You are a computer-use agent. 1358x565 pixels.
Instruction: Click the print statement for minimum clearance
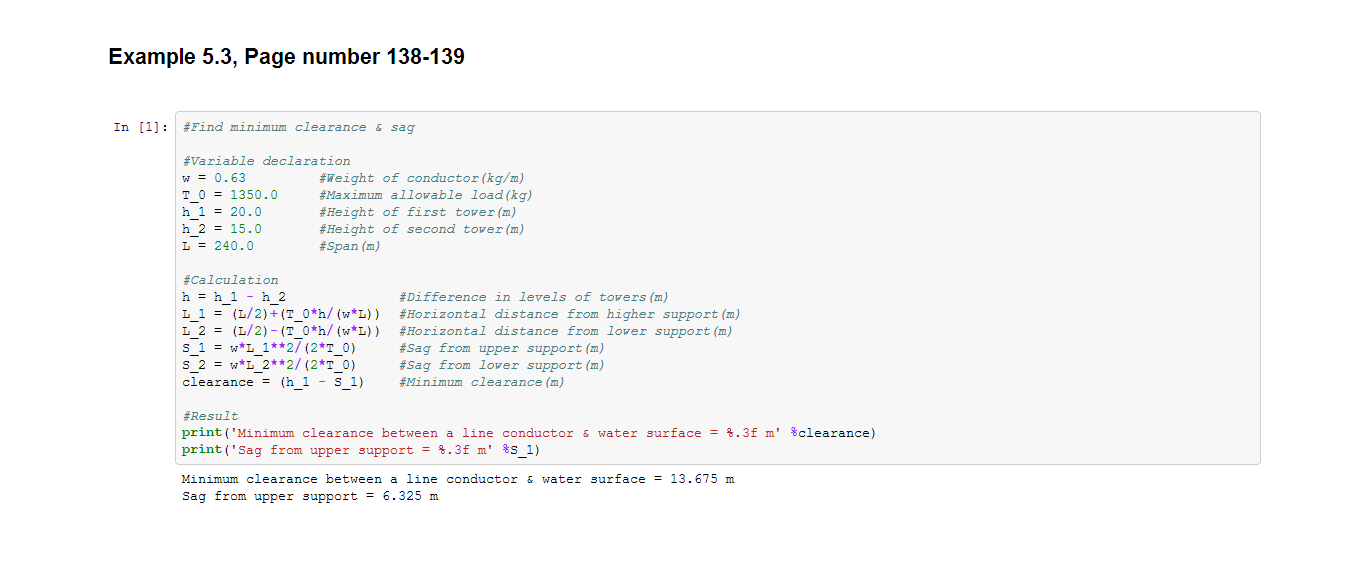coord(528,433)
